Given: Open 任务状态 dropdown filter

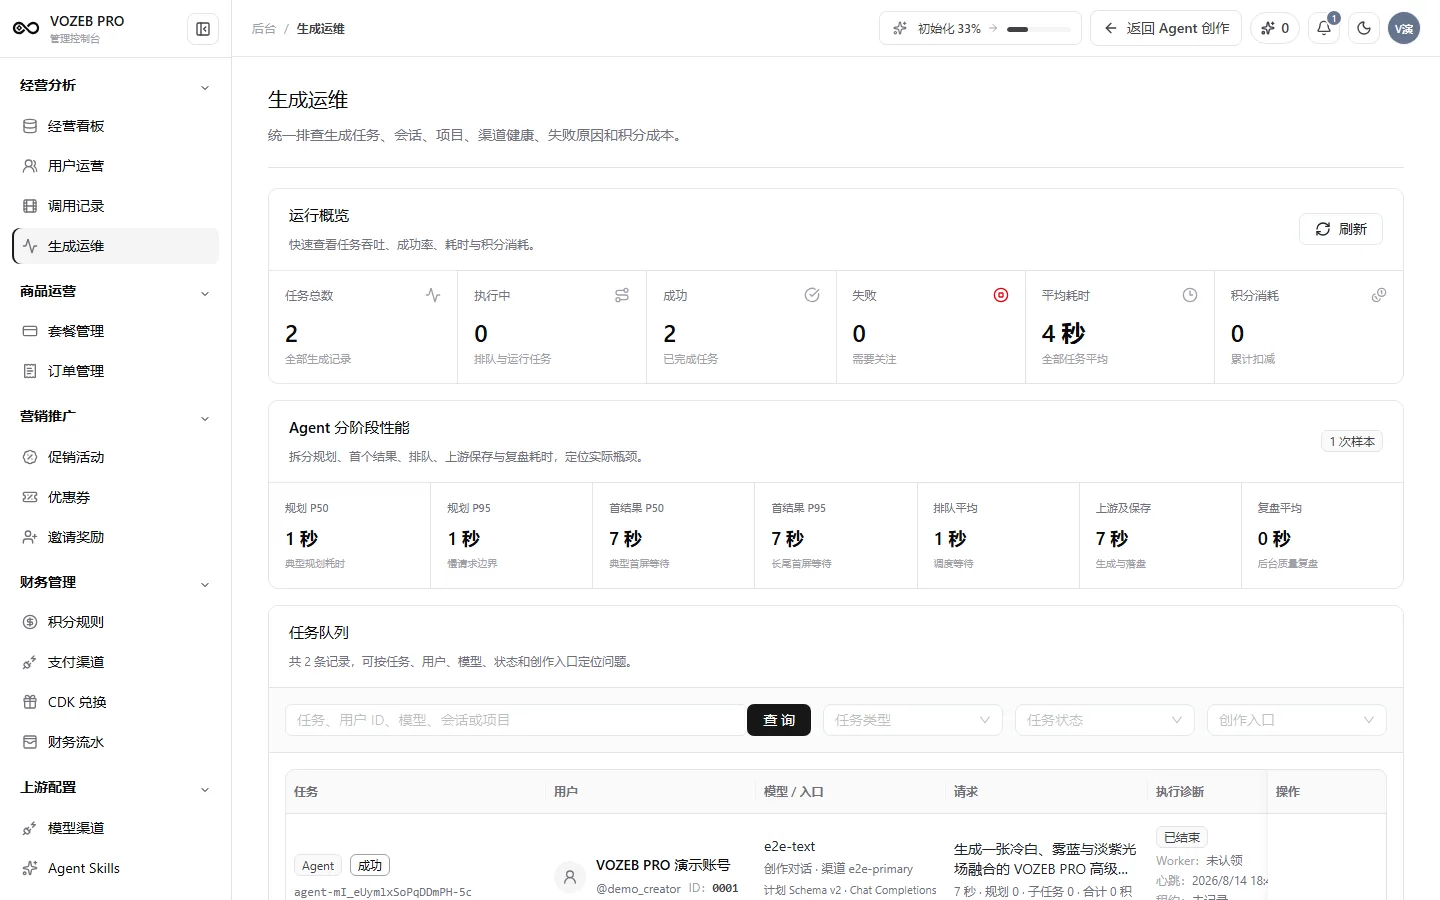Looking at the screenshot, I should [x=1104, y=720].
